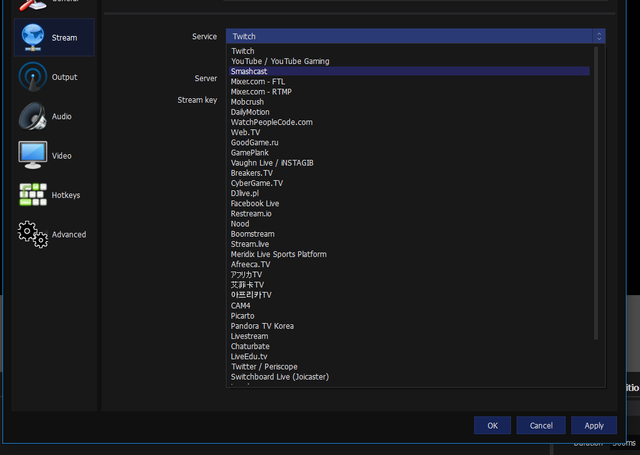
Task: Open the Video settings monitor icon
Action: [x=33, y=155]
